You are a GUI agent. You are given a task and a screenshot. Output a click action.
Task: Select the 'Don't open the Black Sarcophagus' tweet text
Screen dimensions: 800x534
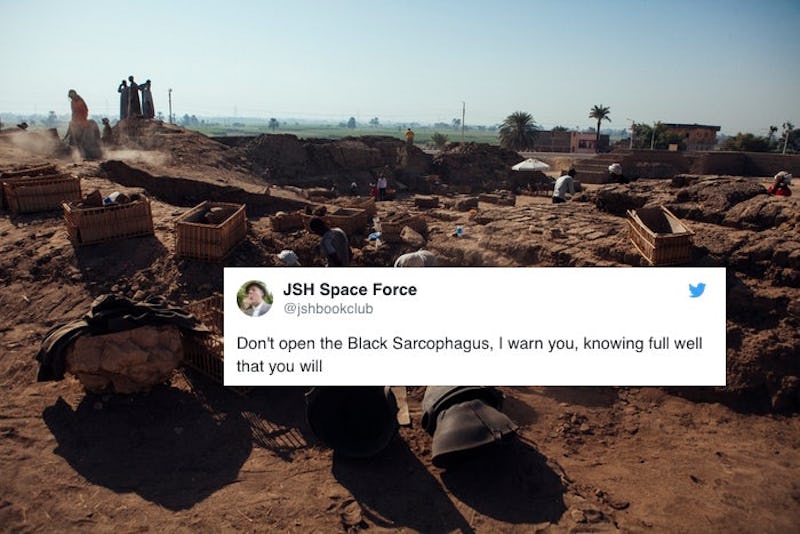(469, 354)
